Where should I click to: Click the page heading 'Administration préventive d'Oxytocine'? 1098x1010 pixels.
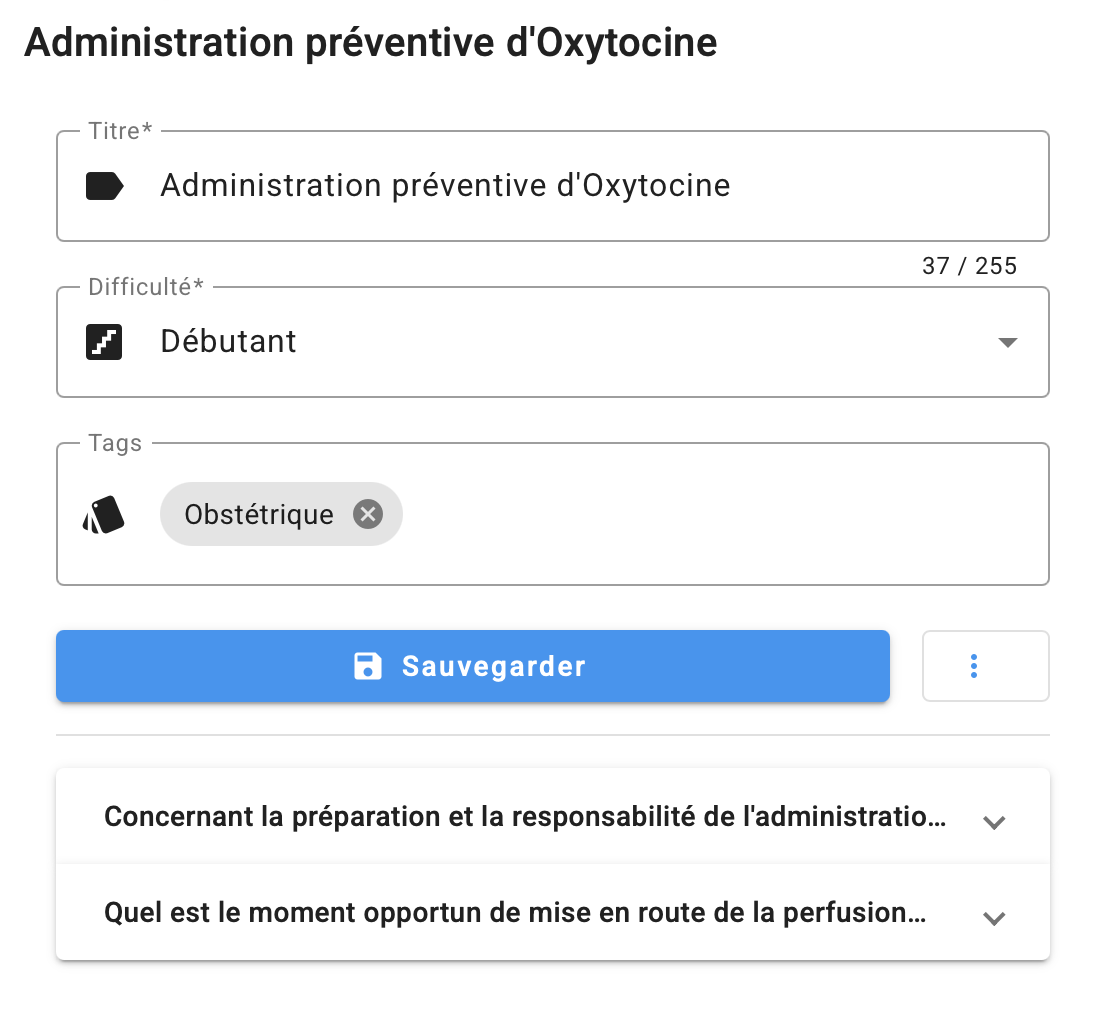click(x=371, y=43)
